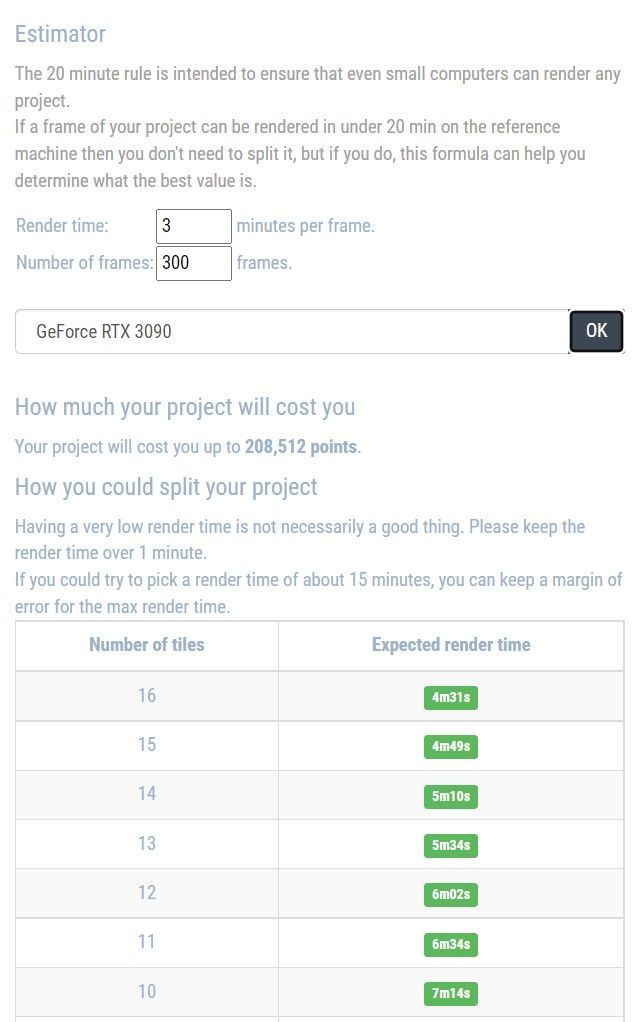This screenshot has height=1022, width=635.
Task: Click the 16 tiles row cell
Action: coord(147,696)
